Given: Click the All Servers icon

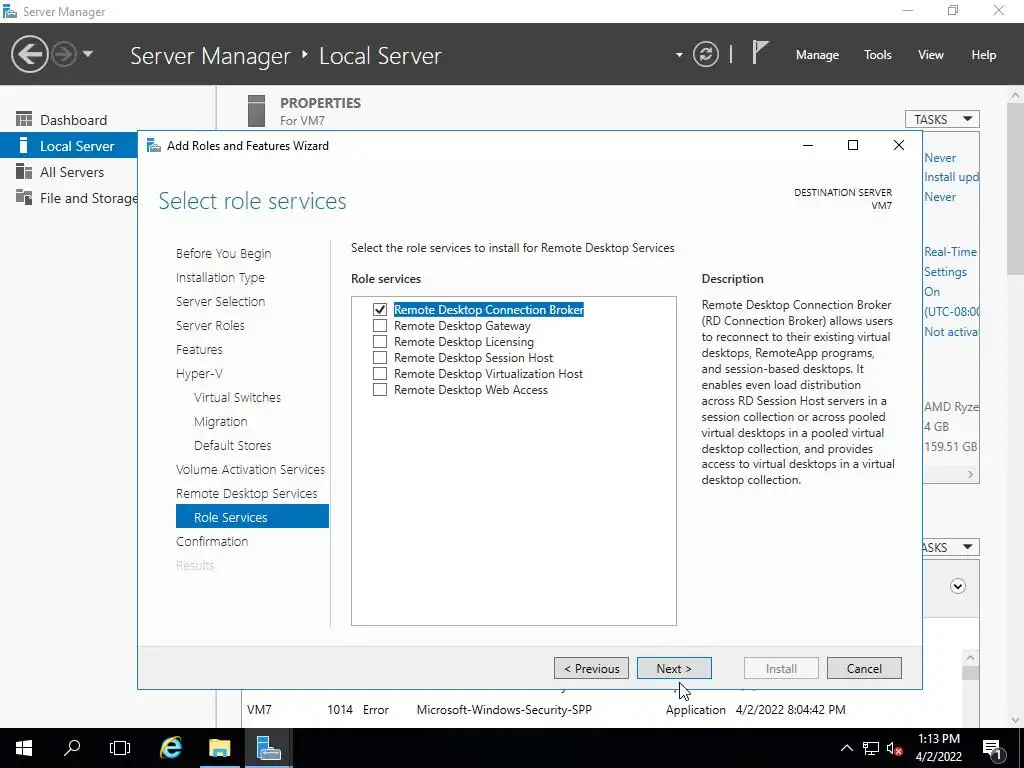Looking at the screenshot, I should (24, 171).
